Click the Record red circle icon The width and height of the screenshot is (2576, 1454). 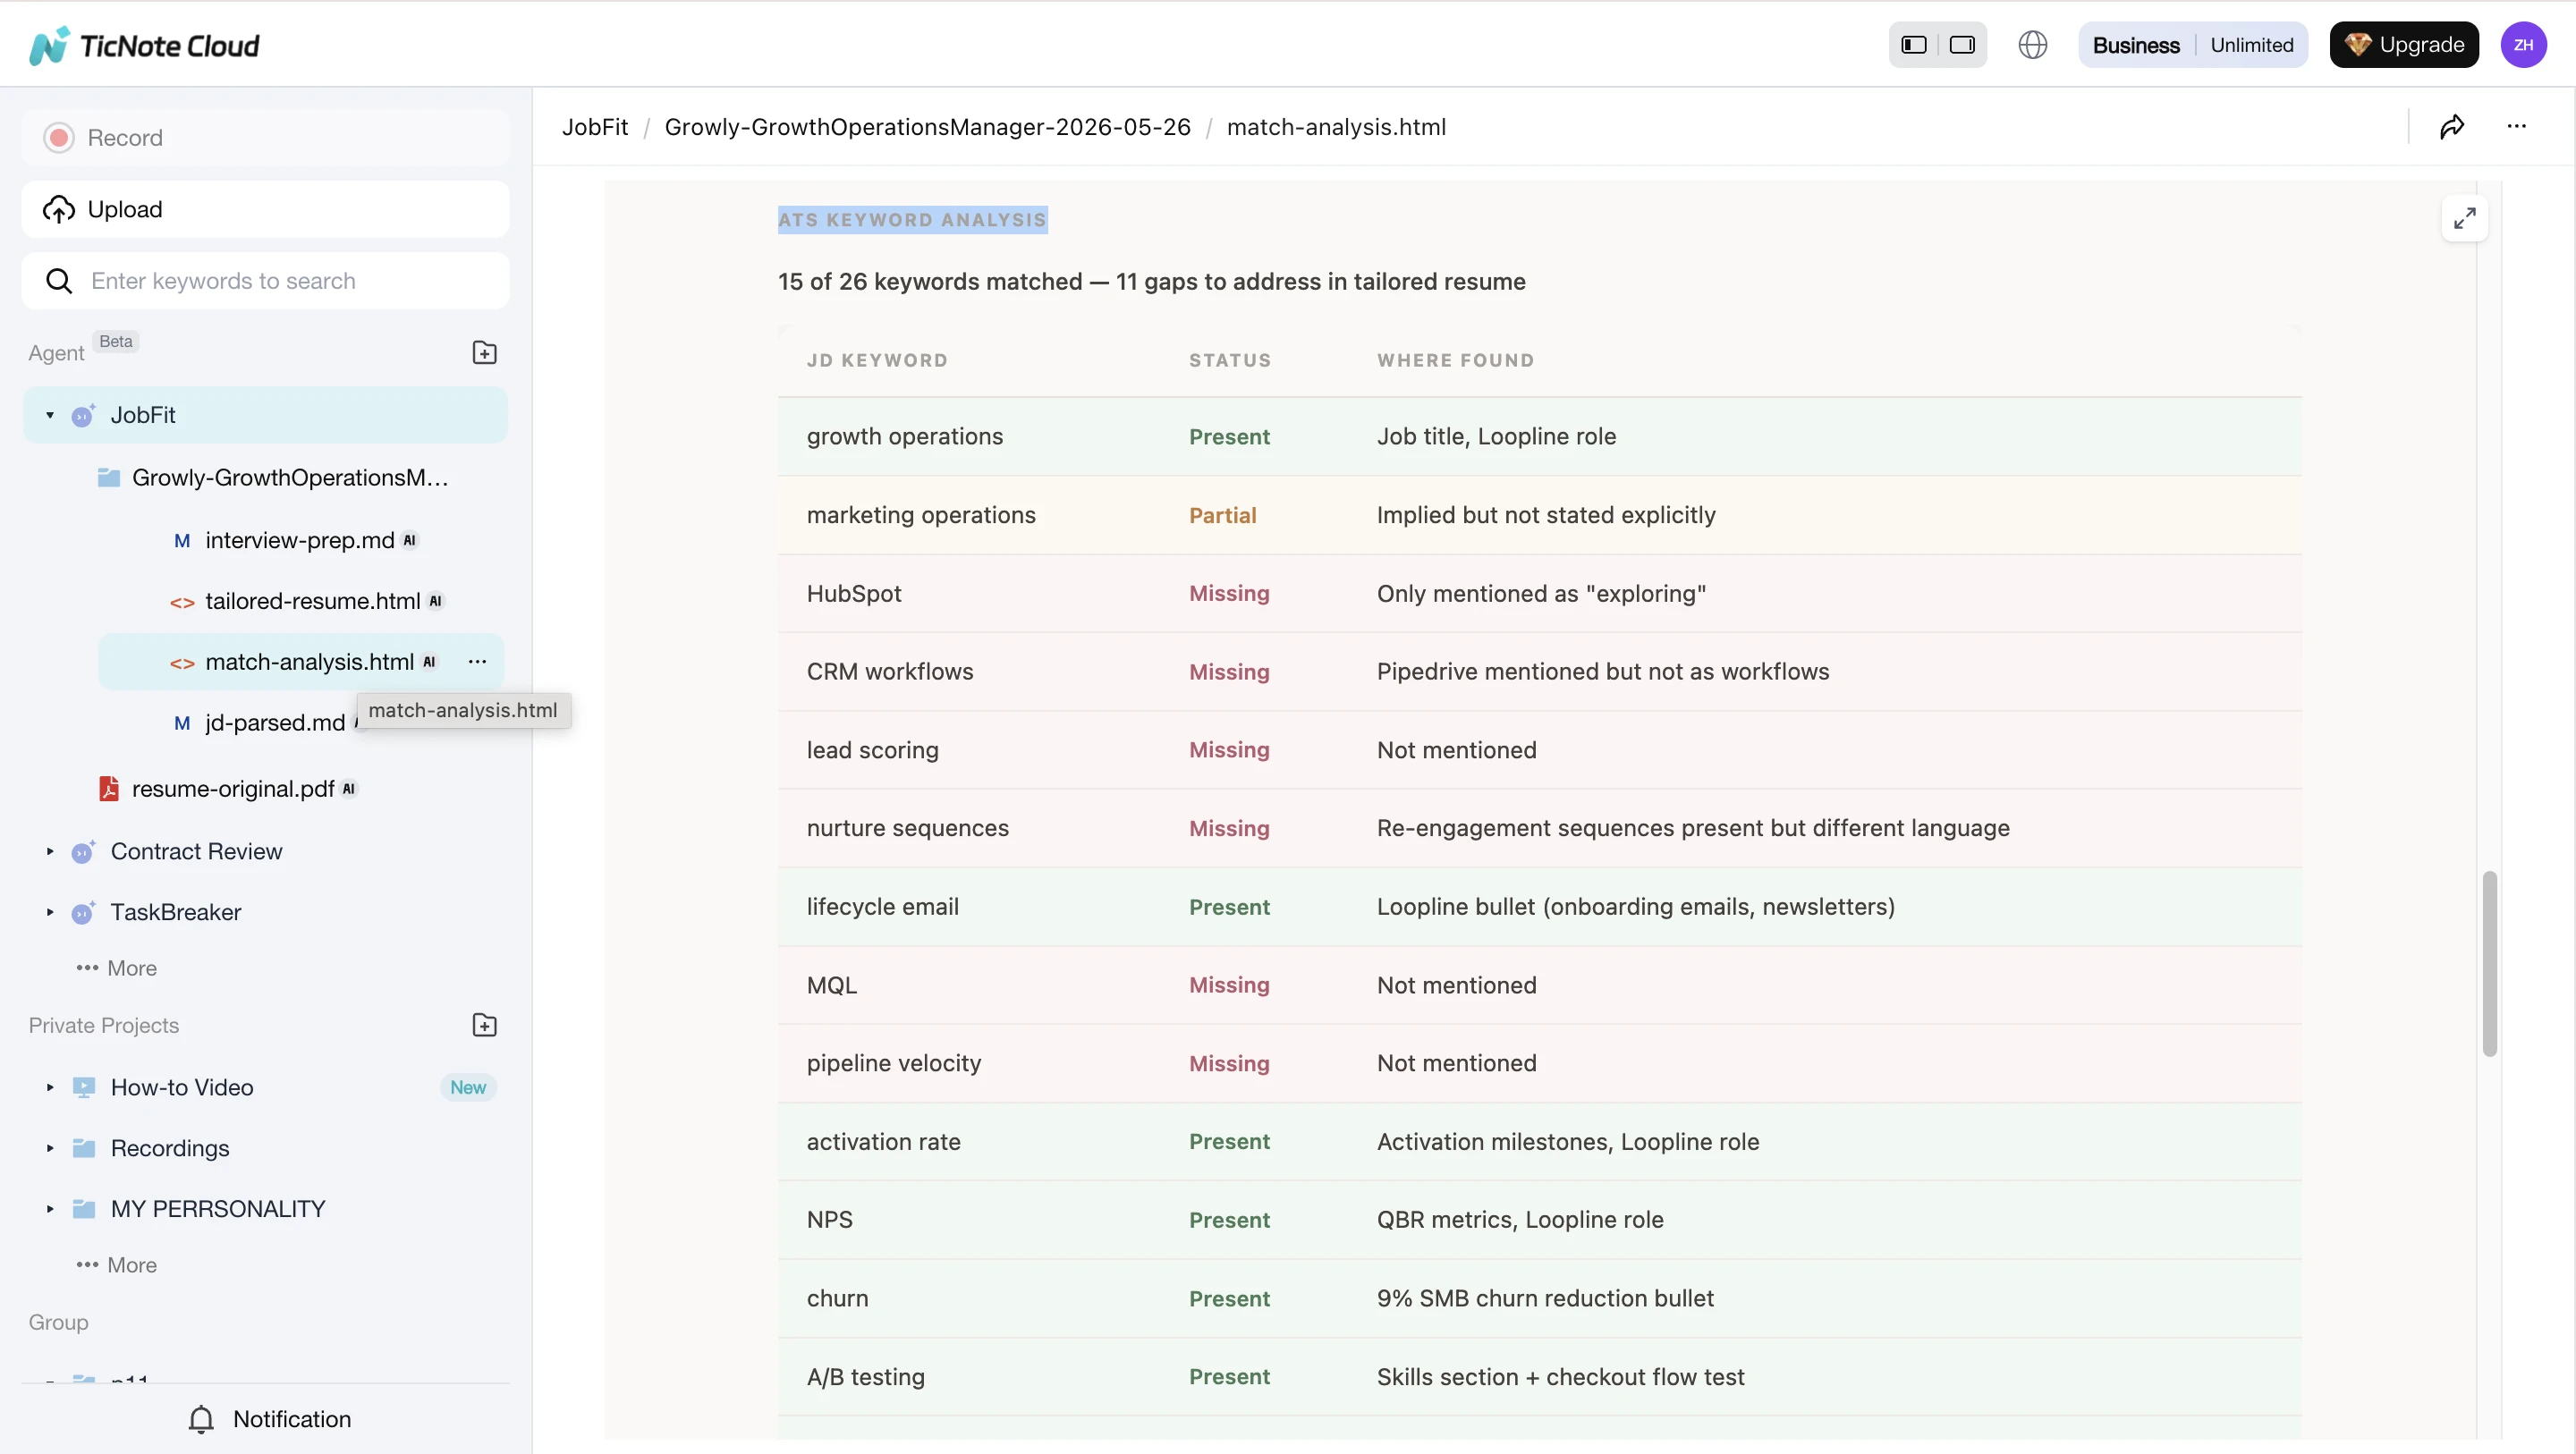coord(59,138)
